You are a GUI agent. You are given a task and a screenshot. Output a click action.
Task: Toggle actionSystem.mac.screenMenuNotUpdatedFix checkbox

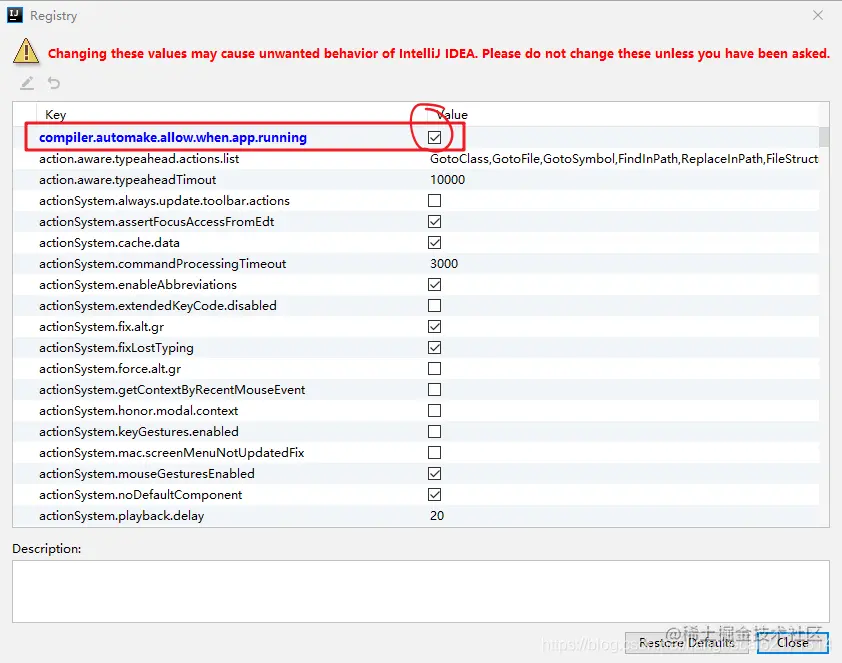coord(434,453)
